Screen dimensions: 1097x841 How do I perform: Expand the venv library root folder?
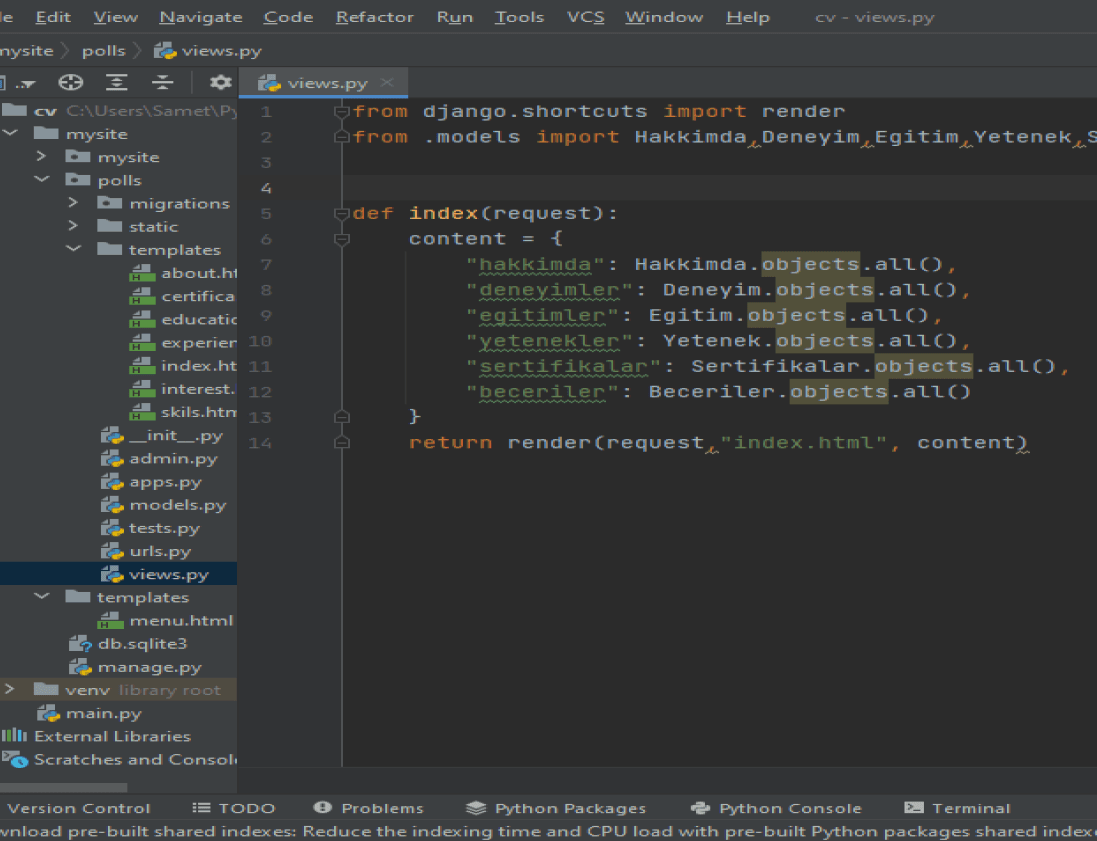point(9,690)
